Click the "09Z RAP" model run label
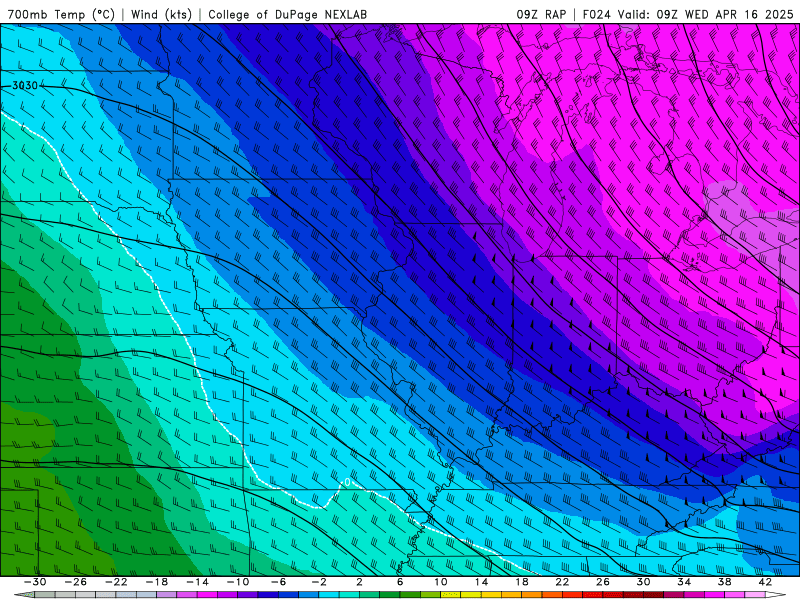The width and height of the screenshot is (800, 600). click(541, 14)
